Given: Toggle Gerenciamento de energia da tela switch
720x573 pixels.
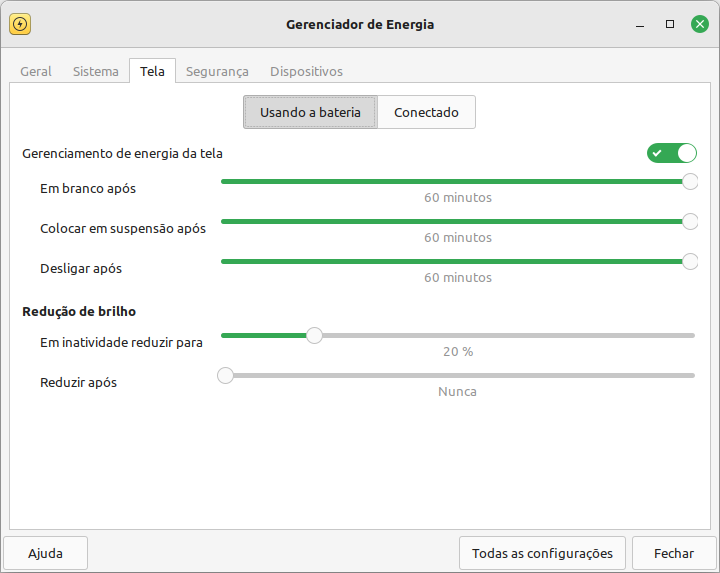Looking at the screenshot, I should point(672,153).
